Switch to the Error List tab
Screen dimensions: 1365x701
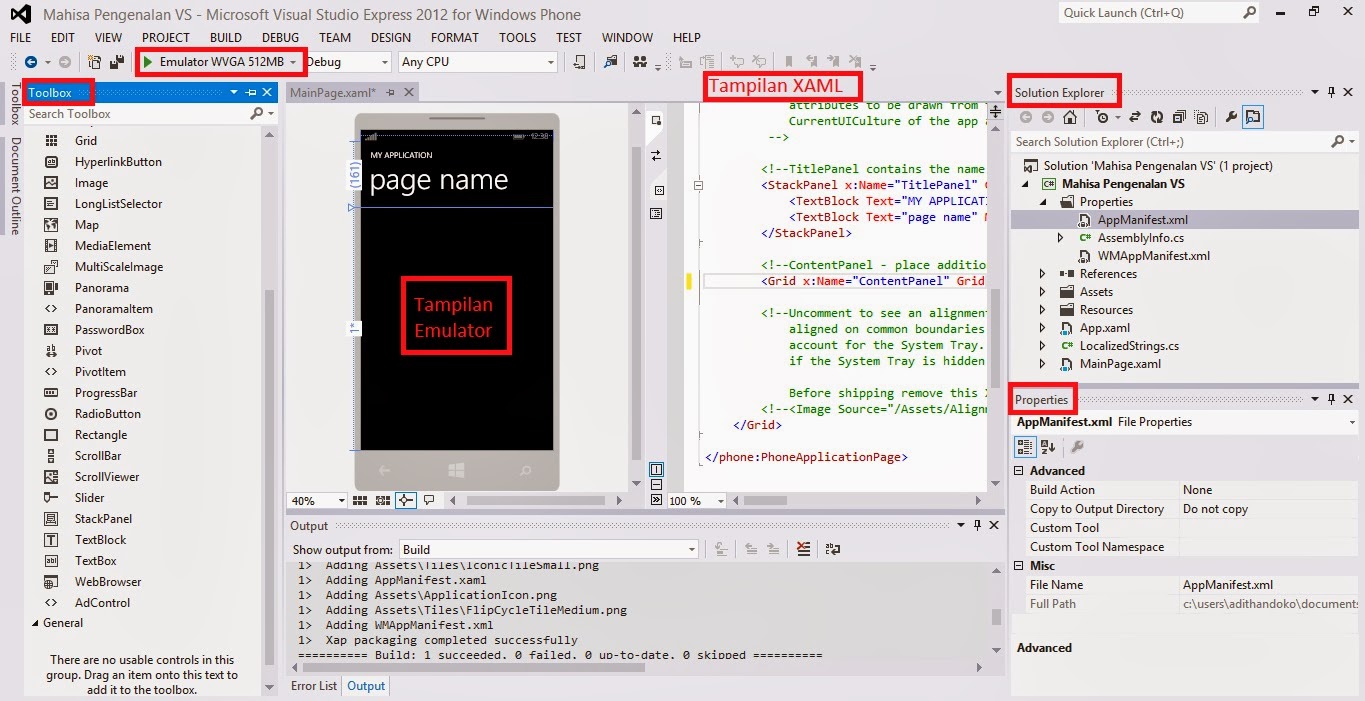point(313,686)
